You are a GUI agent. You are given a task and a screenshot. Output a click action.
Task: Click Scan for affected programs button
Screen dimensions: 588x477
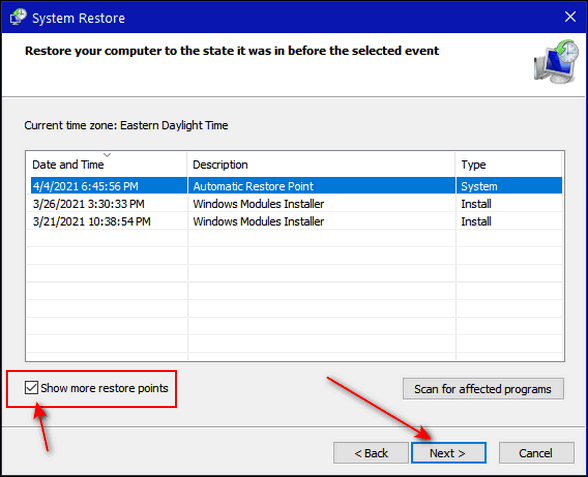[x=483, y=389]
